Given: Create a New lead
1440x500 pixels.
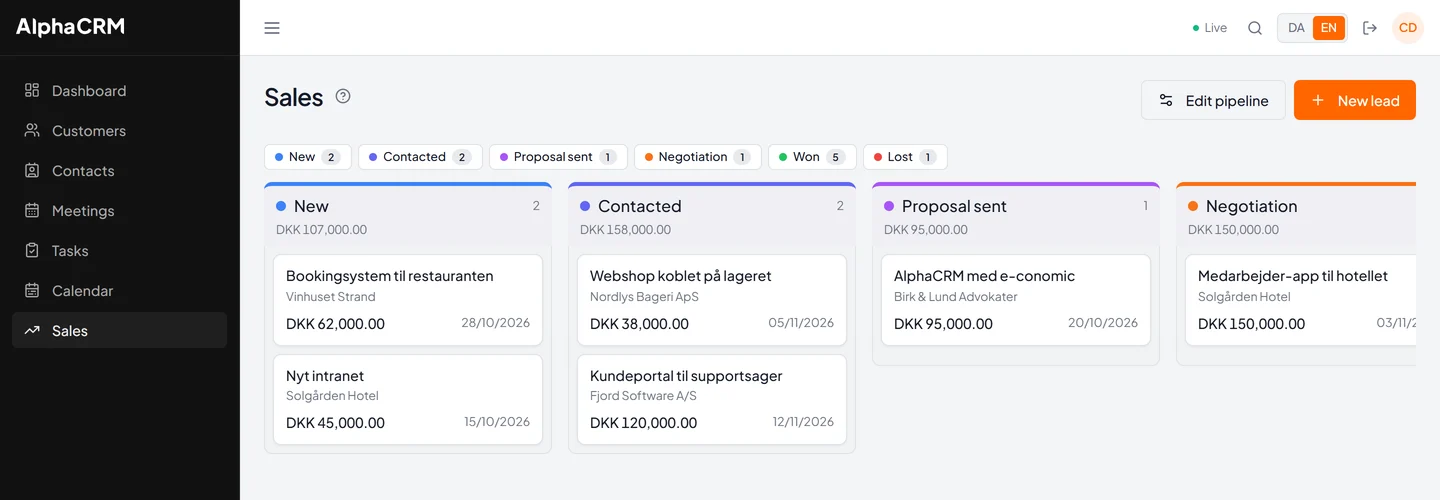Looking at the screenshot, I should pyautogui.click(x=1355, y=100).
